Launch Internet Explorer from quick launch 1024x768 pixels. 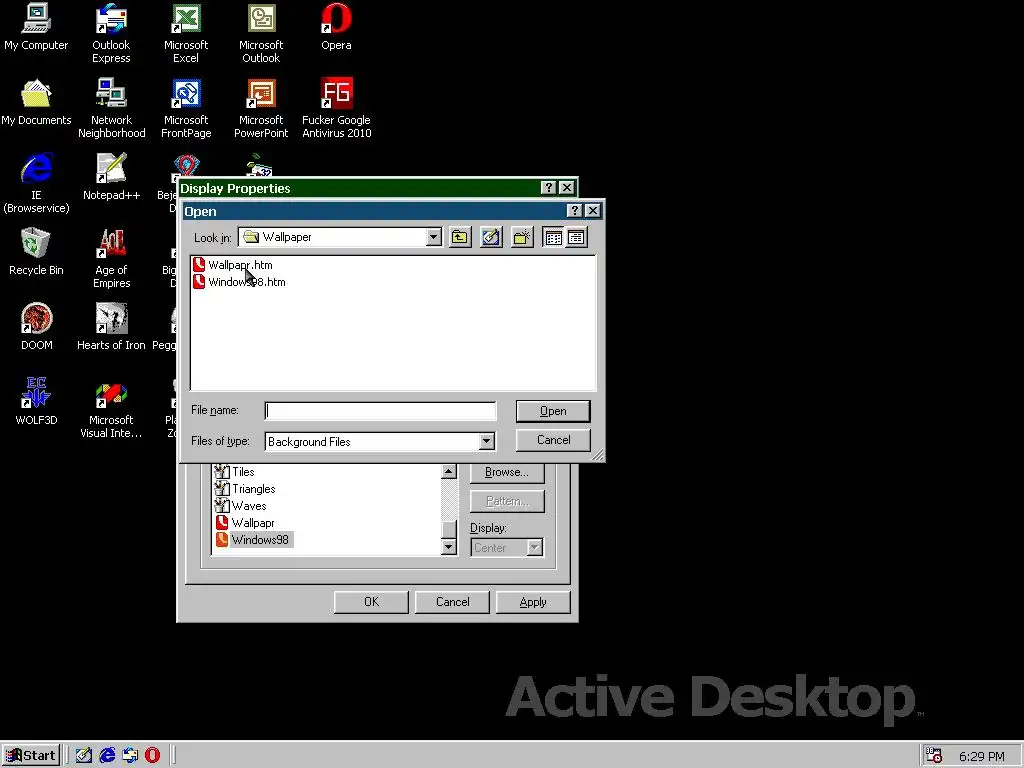pos(107,756)
